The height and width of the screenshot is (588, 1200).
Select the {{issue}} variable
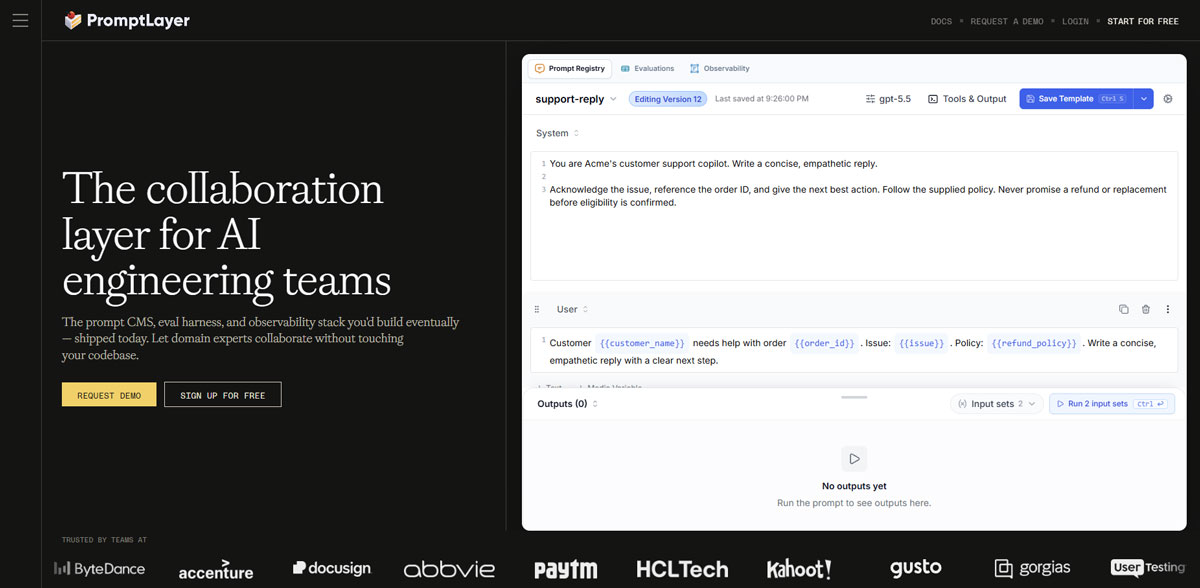pyautogui.click(x=921, y=343)
